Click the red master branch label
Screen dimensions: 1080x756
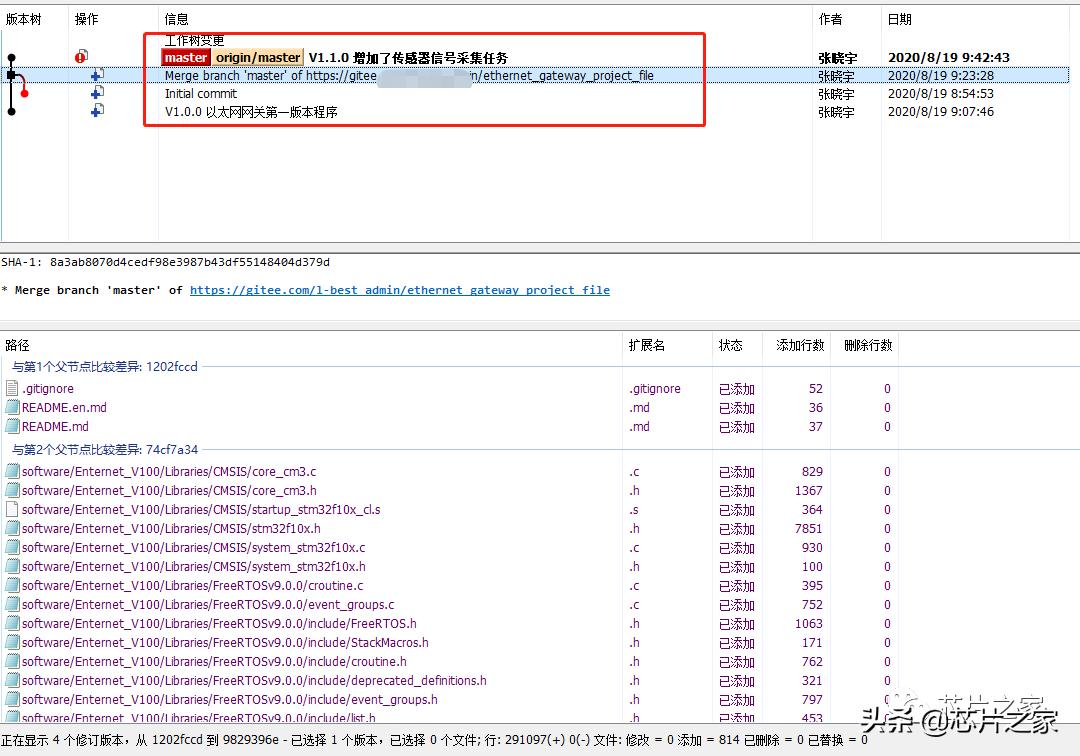coord(186,57)
